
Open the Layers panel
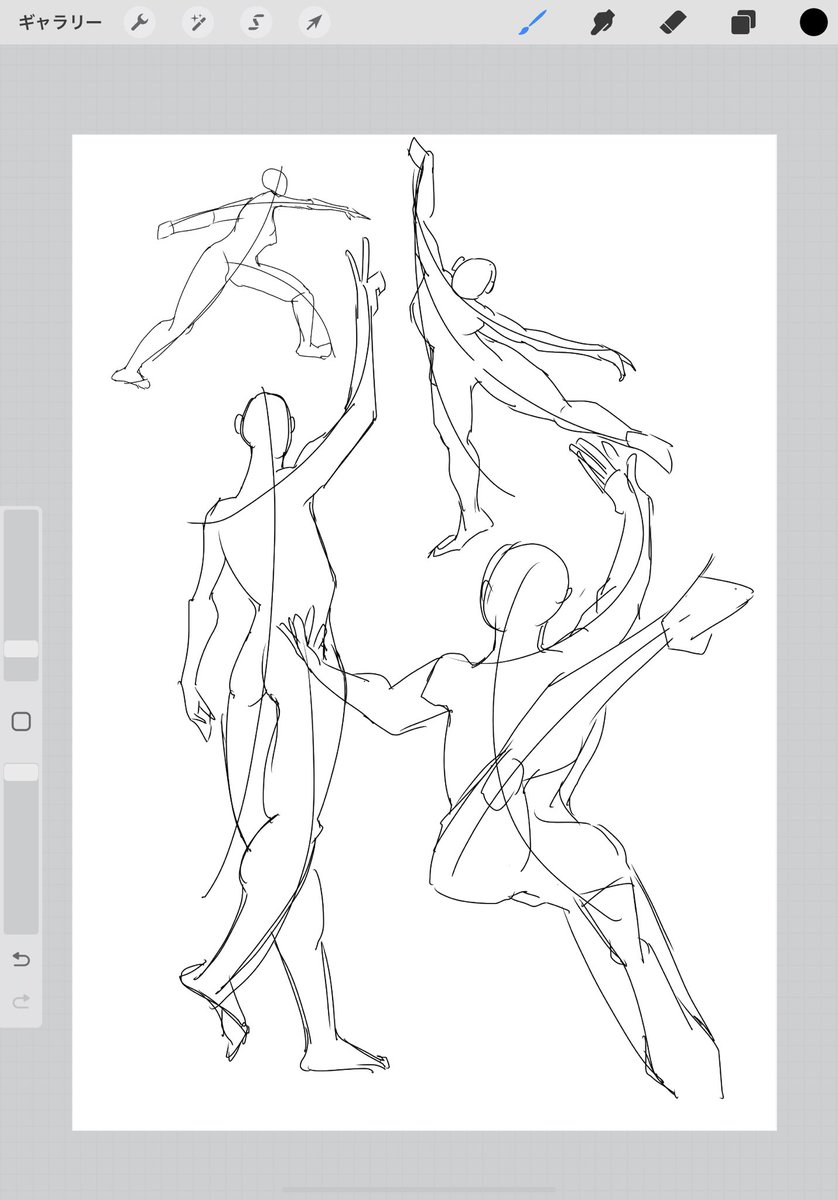point(743,22)
